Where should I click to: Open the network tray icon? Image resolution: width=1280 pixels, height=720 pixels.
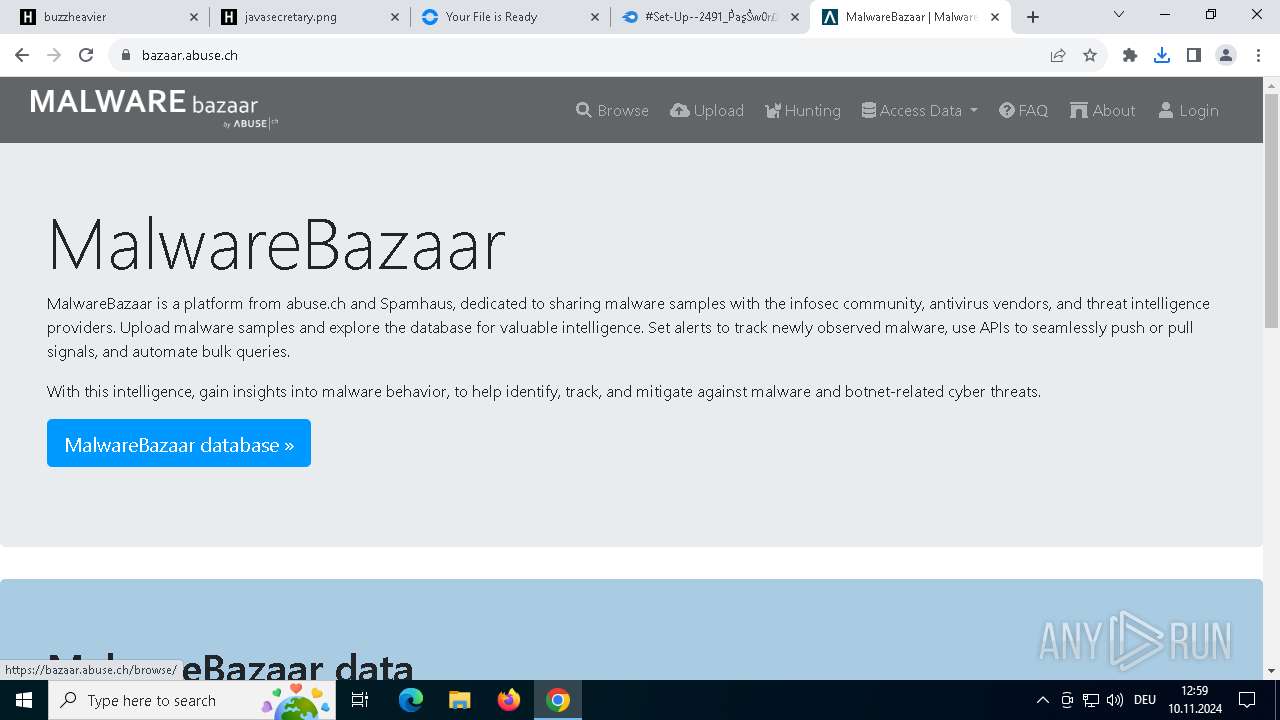[x=1091, y=700]
